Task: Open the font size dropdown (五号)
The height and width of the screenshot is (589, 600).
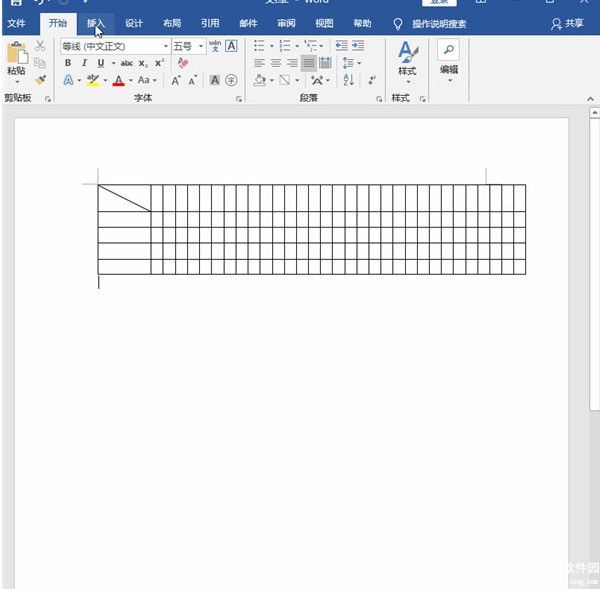Action: [x=187, y=46]
